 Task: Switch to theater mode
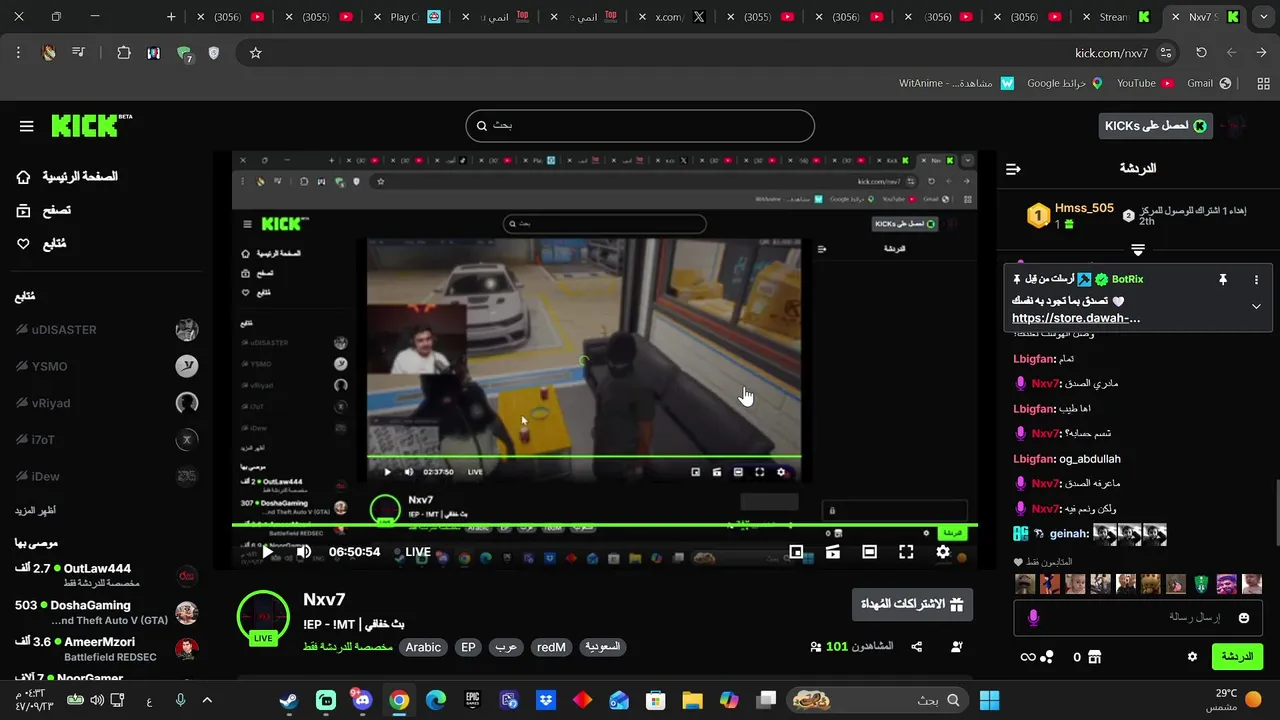[870, 552]
